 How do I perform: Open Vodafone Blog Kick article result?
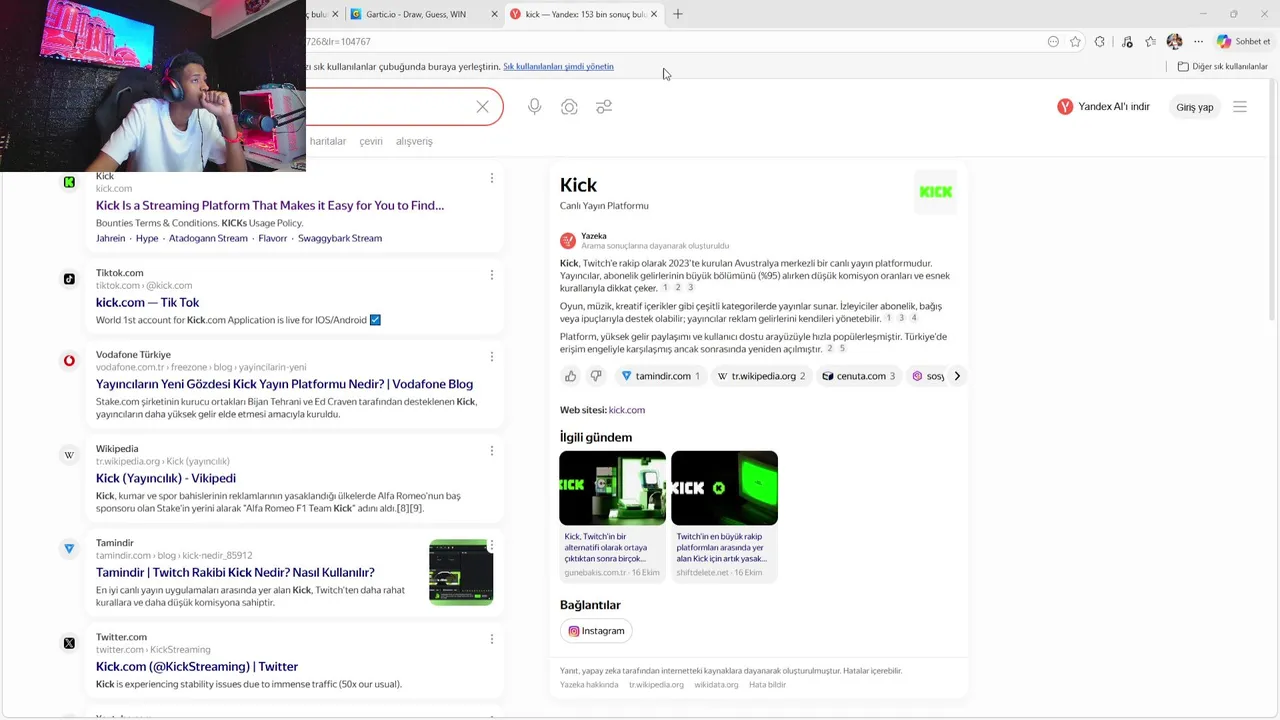coord(284,384)
